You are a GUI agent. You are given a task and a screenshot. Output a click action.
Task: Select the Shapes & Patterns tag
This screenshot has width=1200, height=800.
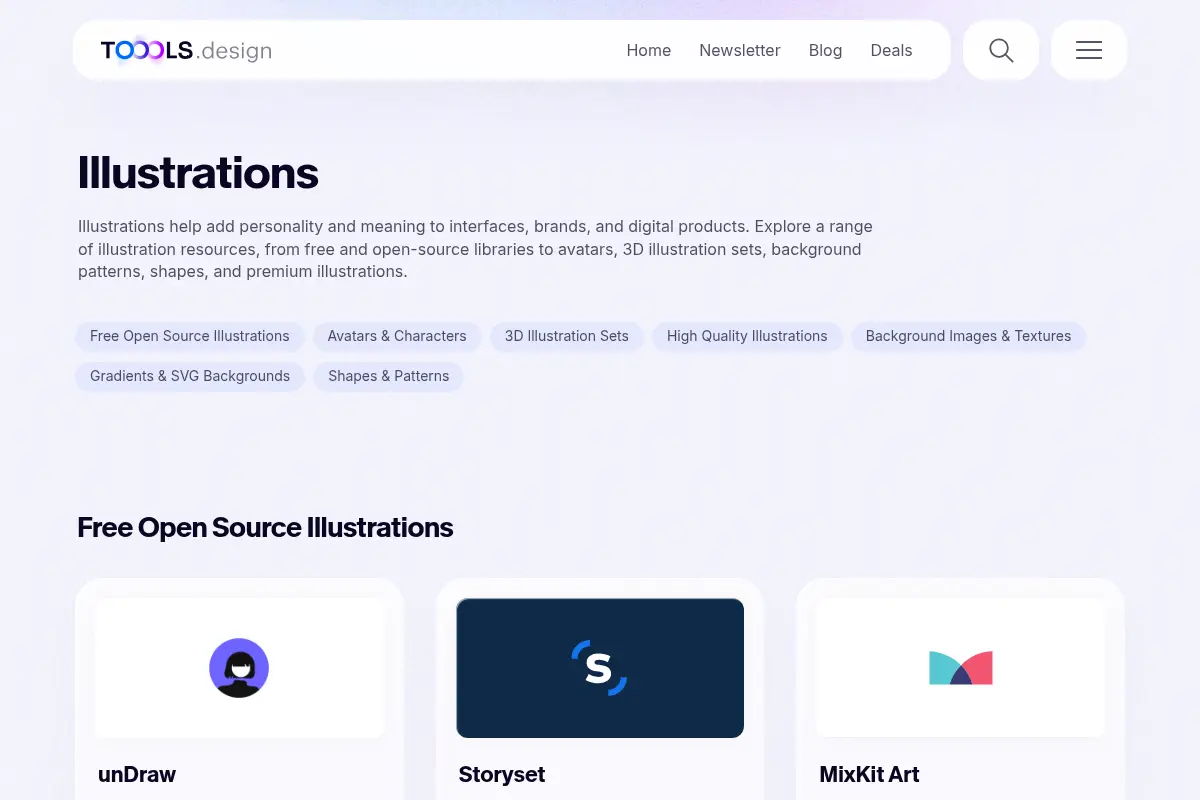point(389,376)
